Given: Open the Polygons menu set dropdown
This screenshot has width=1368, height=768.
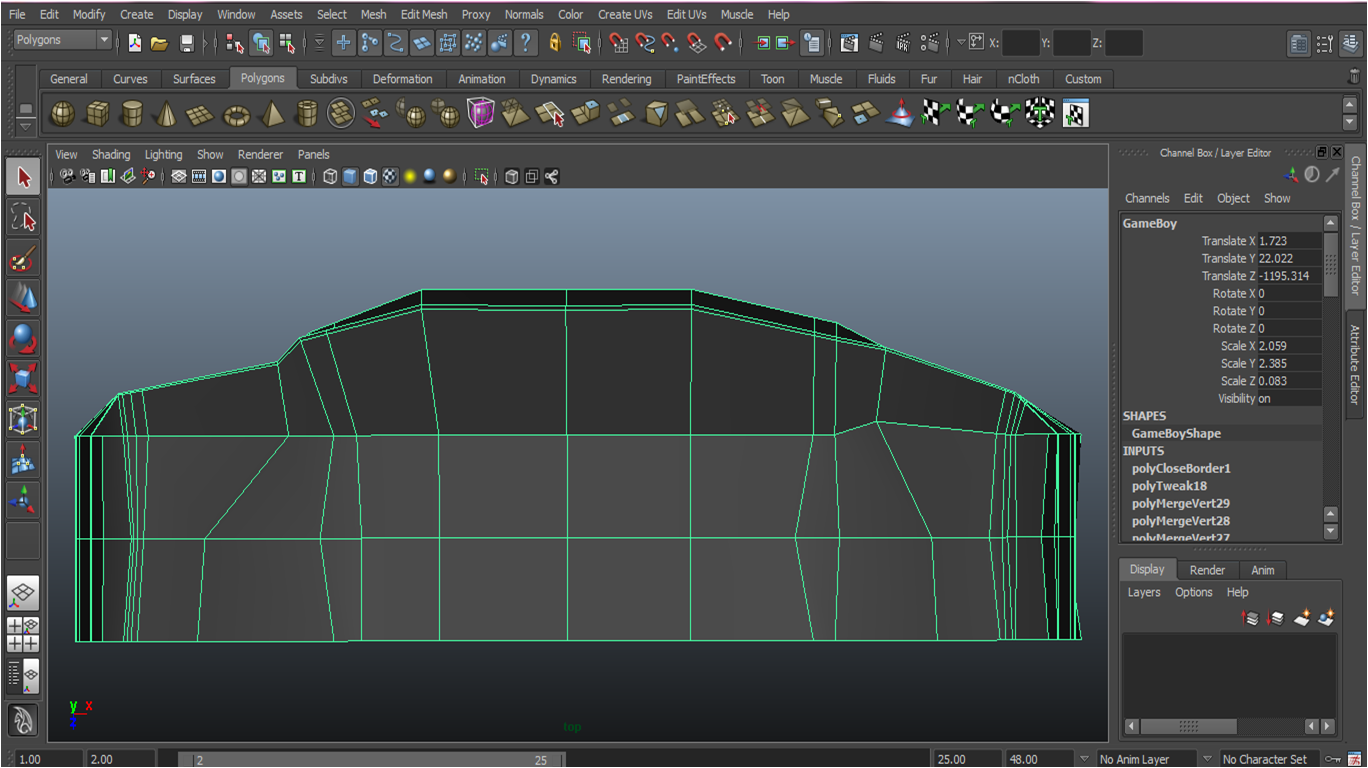Looking at the screenshot, I should (x=63, y=40).
